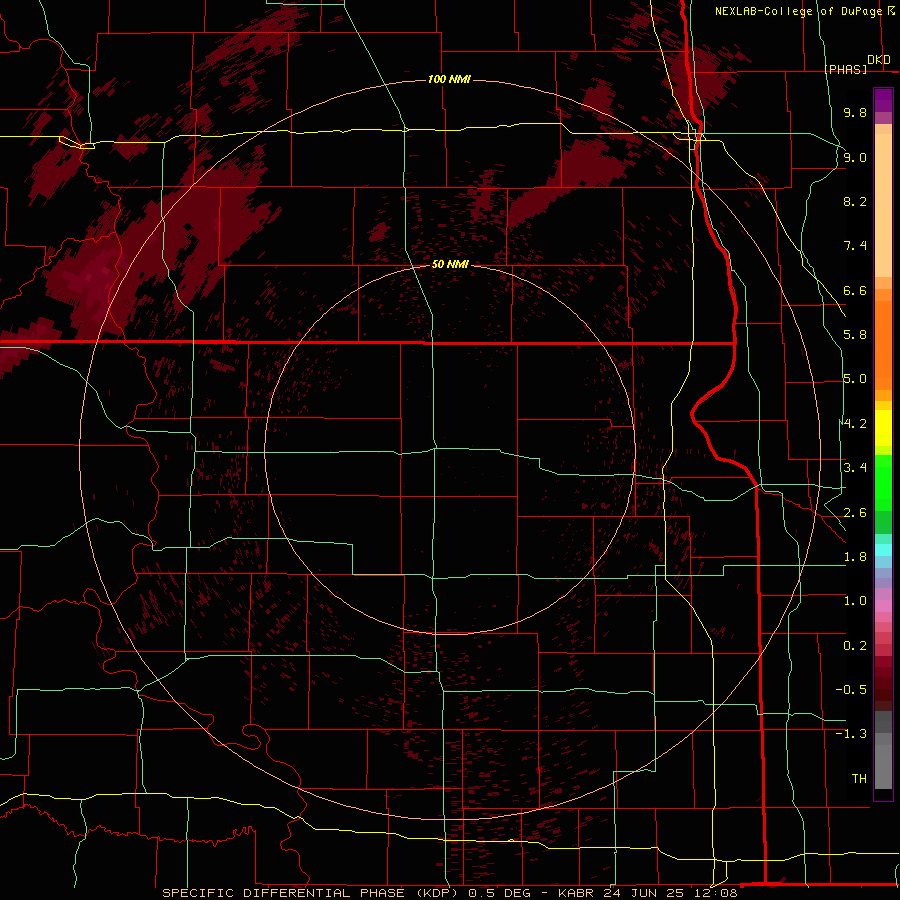
Task: Select the 5.0 value on the scale
Action: [x=855, y=379]
